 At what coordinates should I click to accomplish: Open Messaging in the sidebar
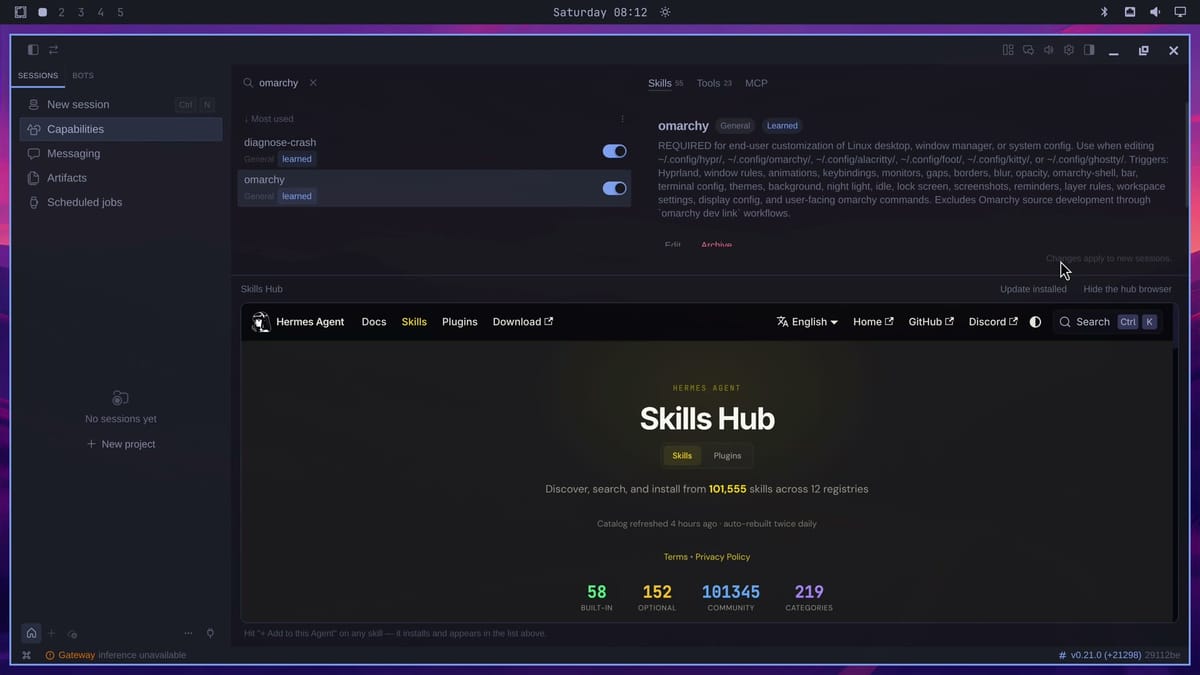(121, 154)
